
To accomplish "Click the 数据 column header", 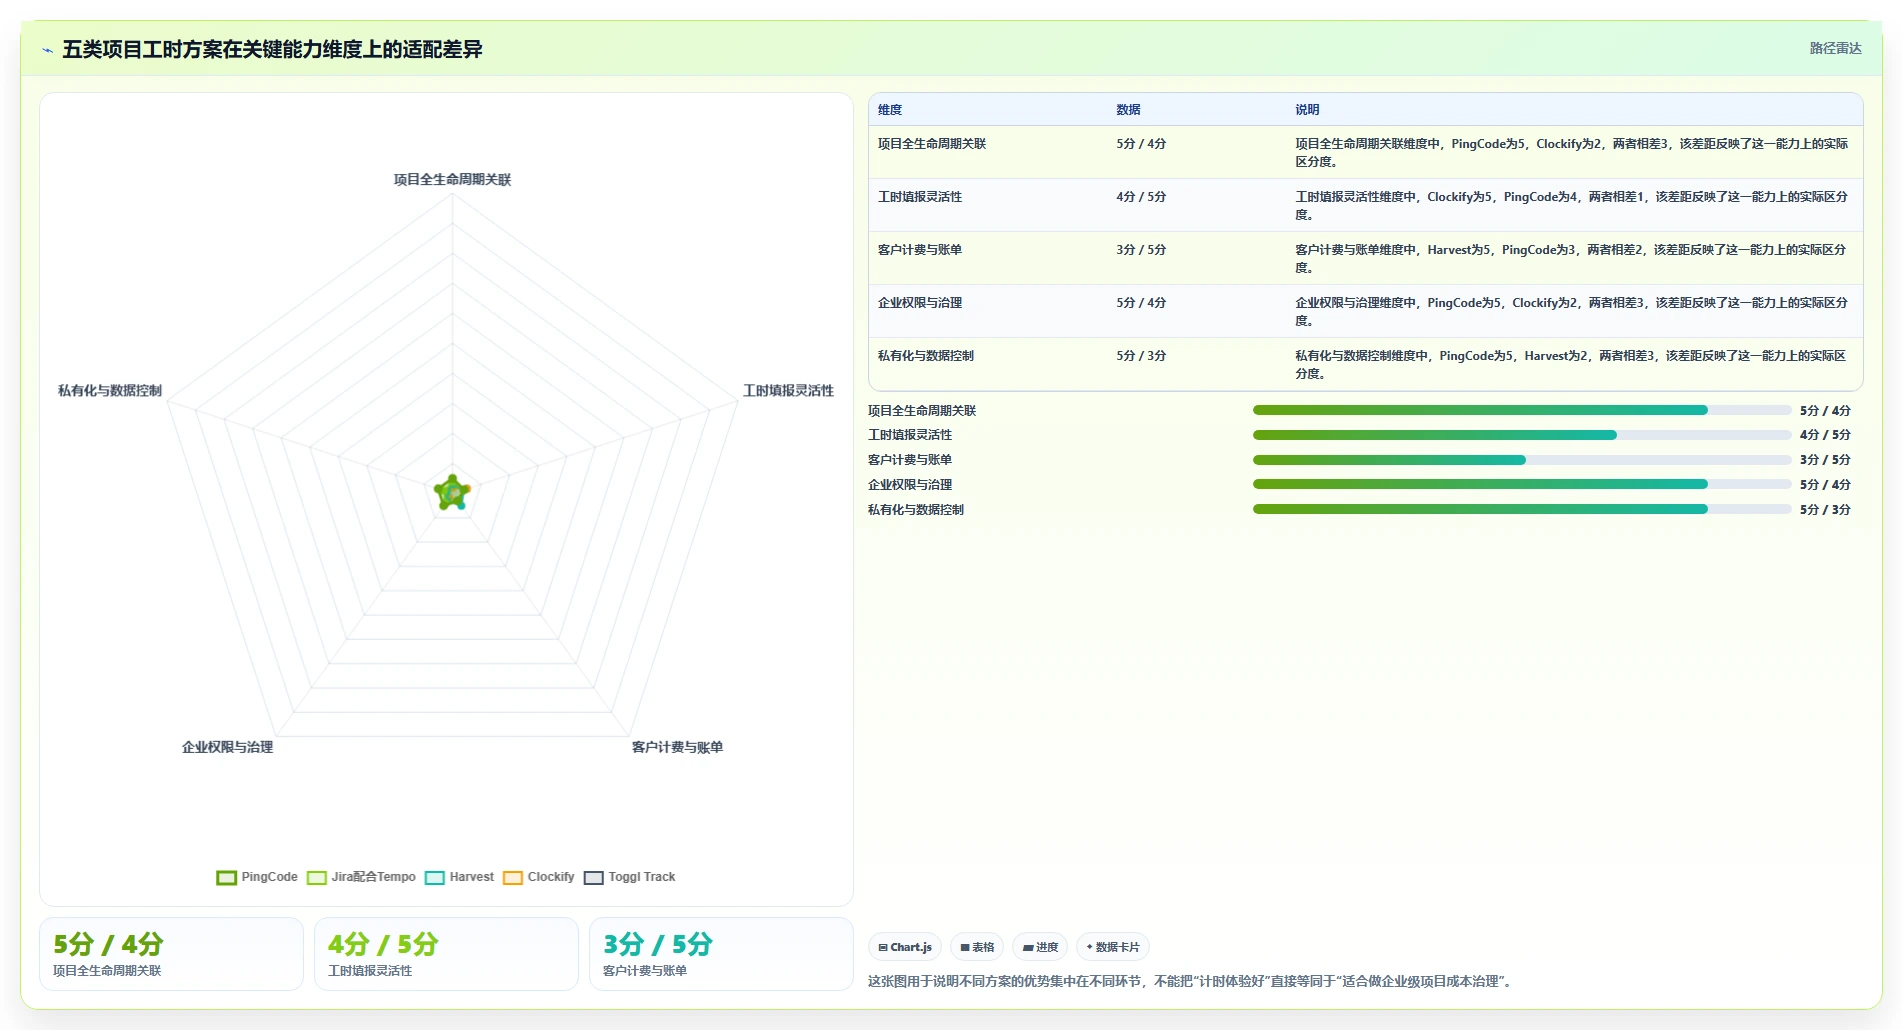I will tap(1128, 110).
